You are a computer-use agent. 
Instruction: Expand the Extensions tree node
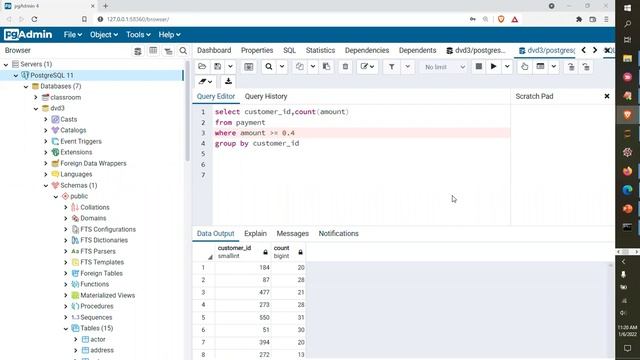pyautogui.click(x=46, y=152)
